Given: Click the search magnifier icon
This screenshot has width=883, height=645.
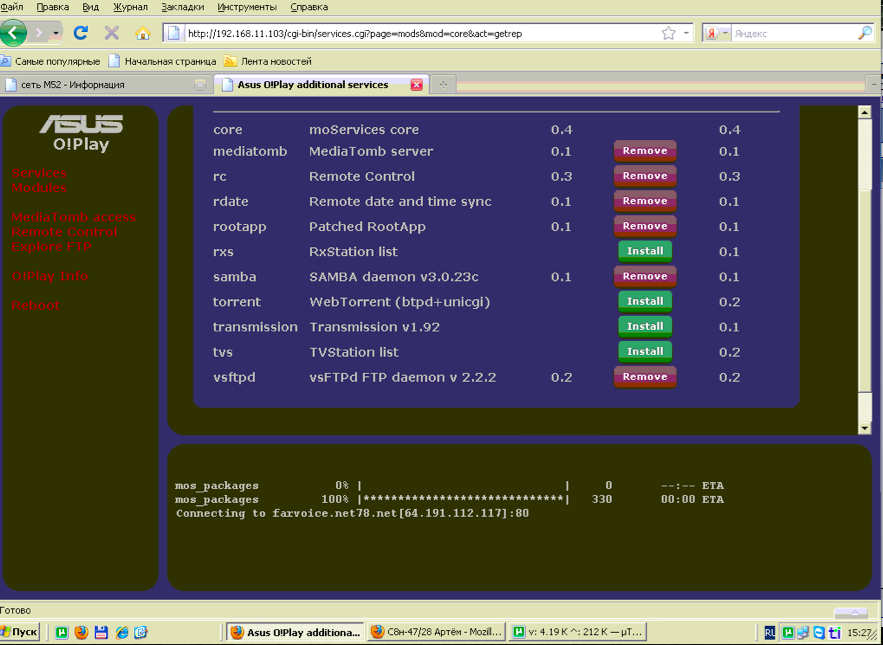Looking at the screenshot, I should click(x=865, y=33).
